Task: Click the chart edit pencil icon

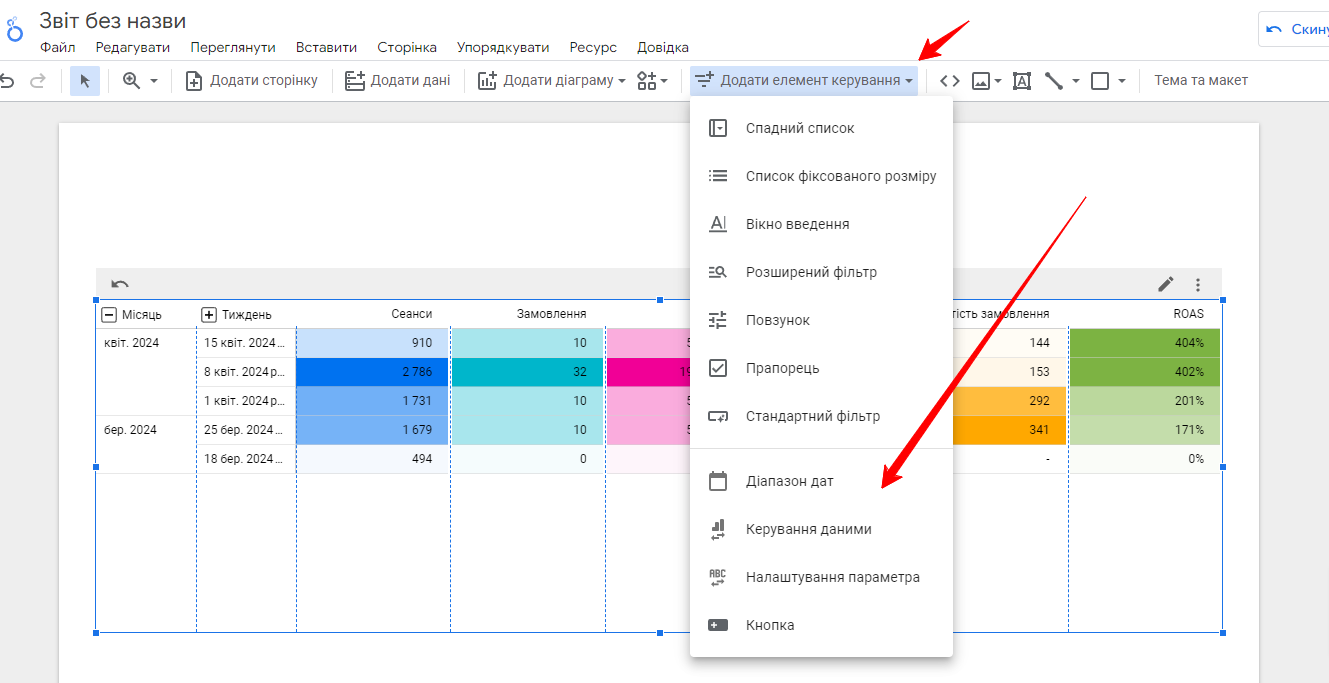Action: 1166,284
